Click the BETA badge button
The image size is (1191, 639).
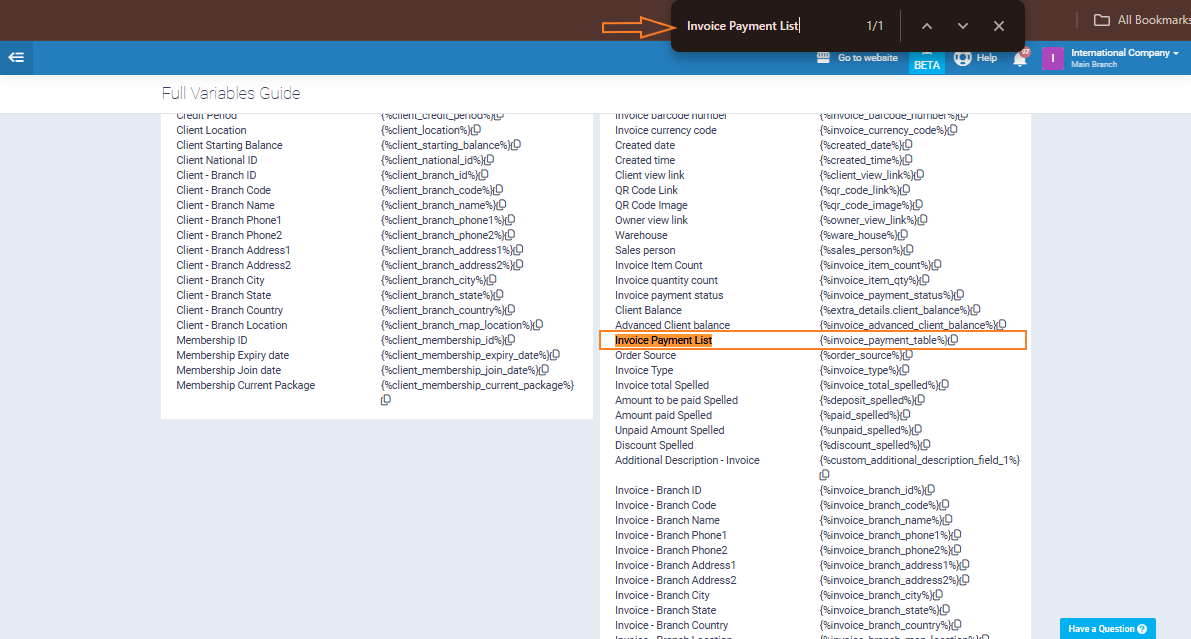tap(927, 64)
